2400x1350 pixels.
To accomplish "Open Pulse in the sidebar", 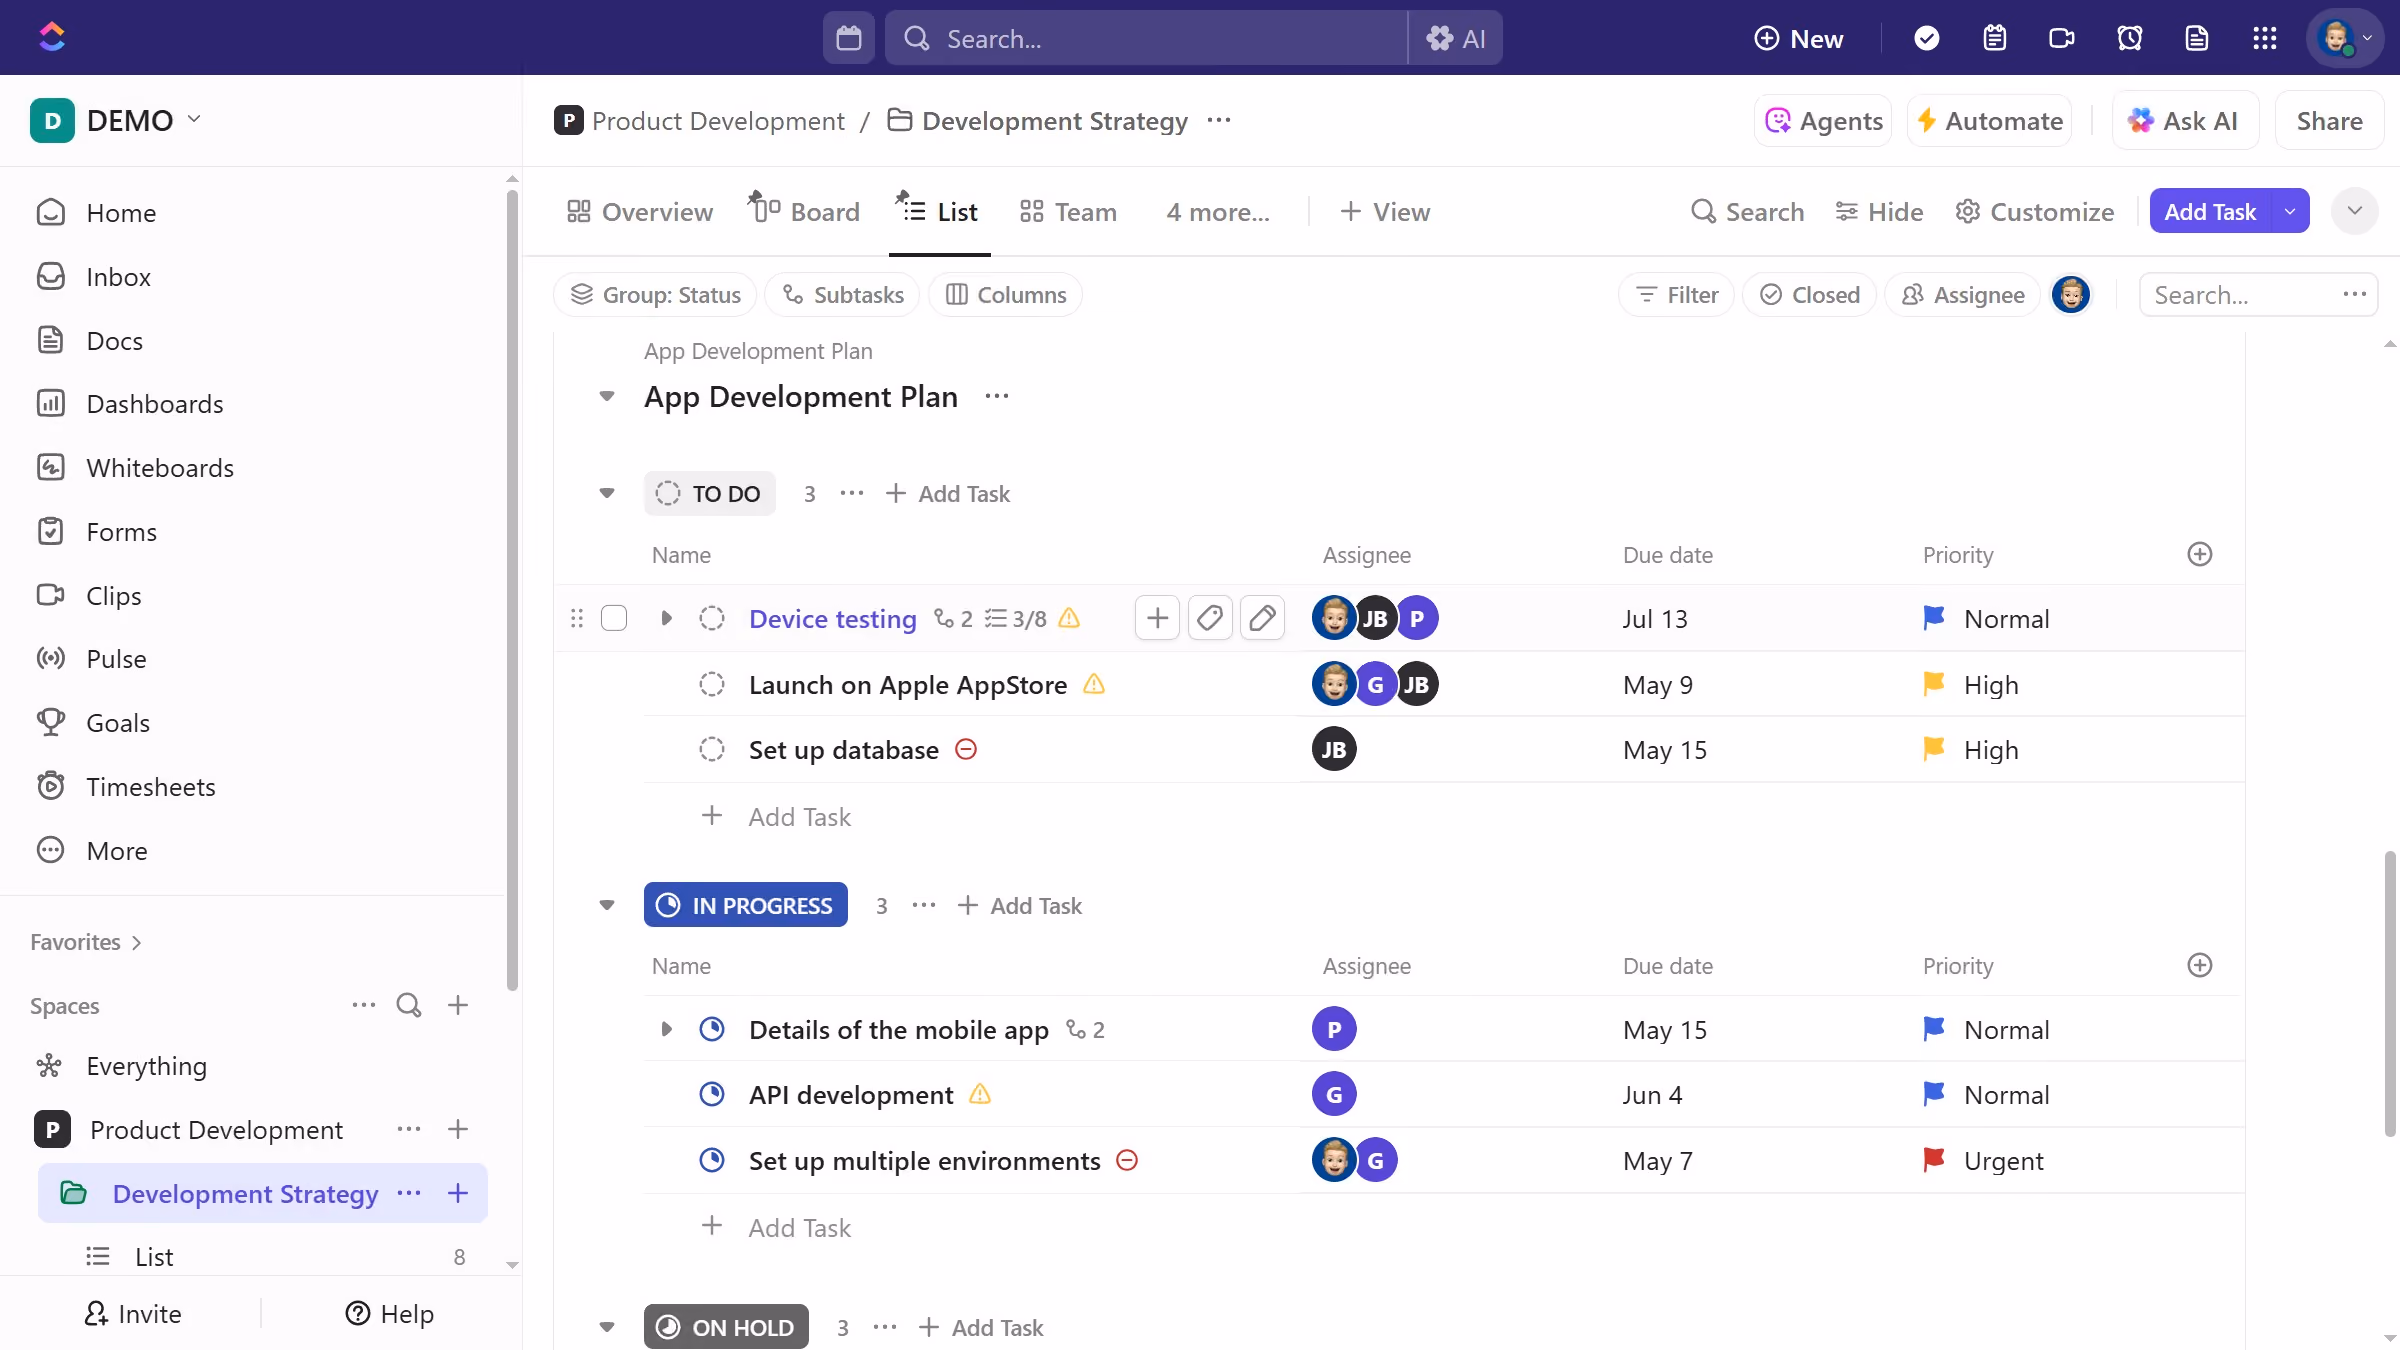I will pos(90,659).
